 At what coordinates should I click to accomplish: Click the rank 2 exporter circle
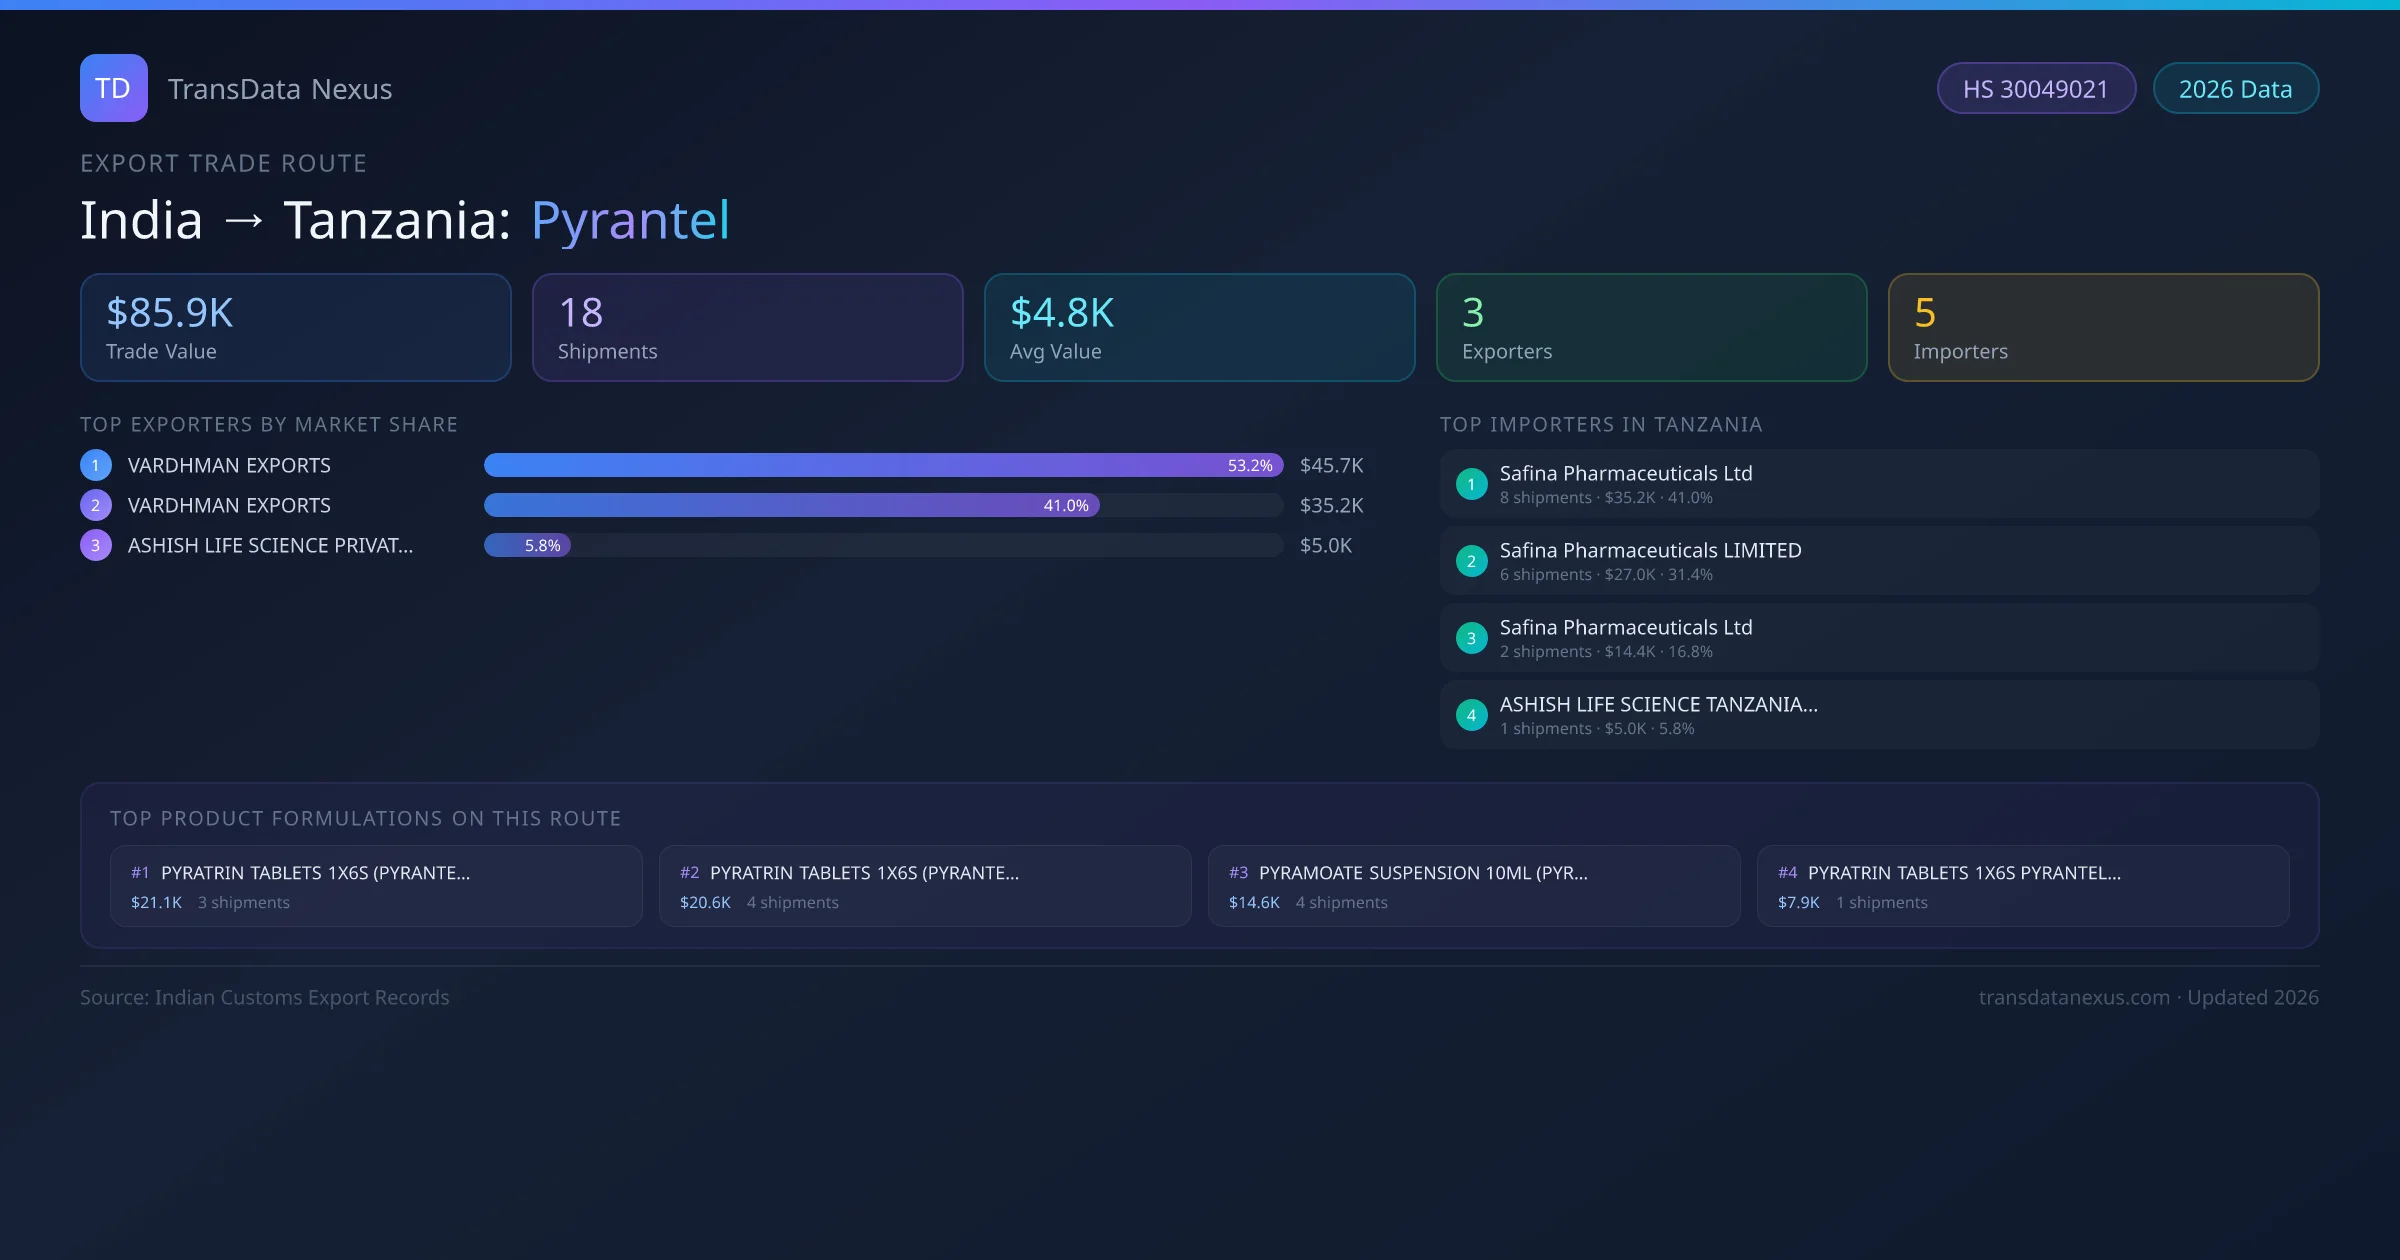pos(96,505)
